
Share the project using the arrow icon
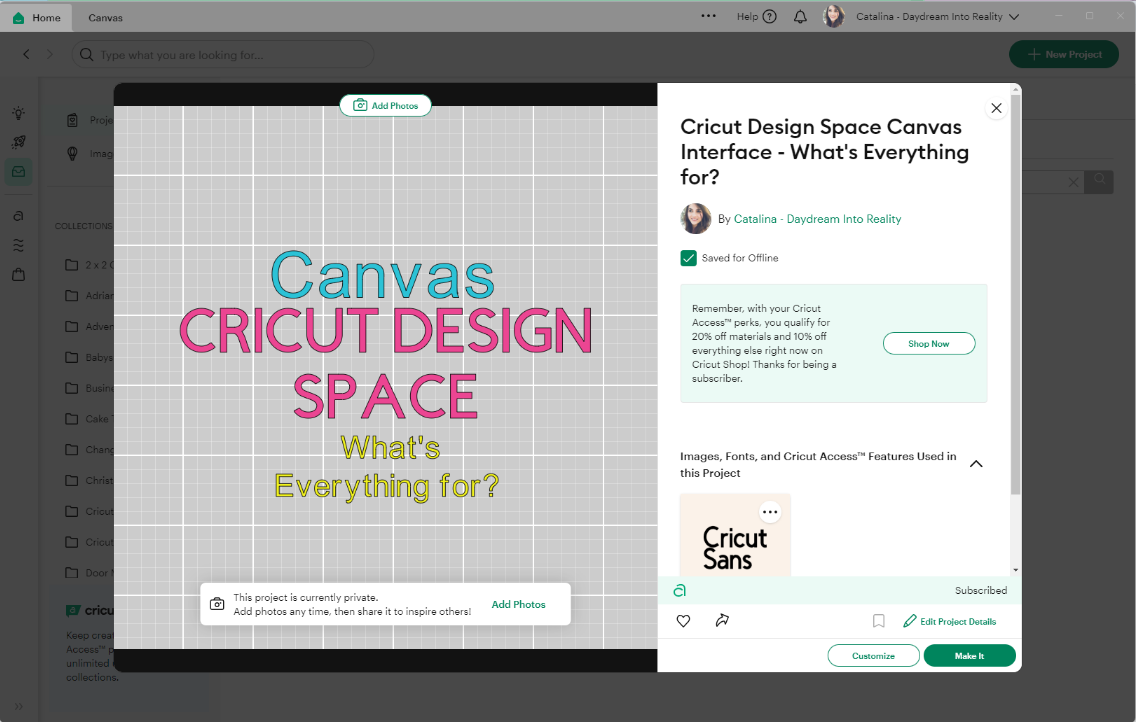723,621
